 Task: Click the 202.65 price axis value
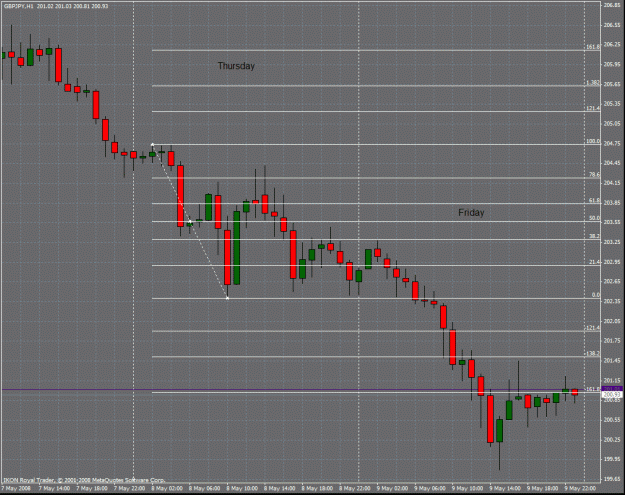point(612,282)
